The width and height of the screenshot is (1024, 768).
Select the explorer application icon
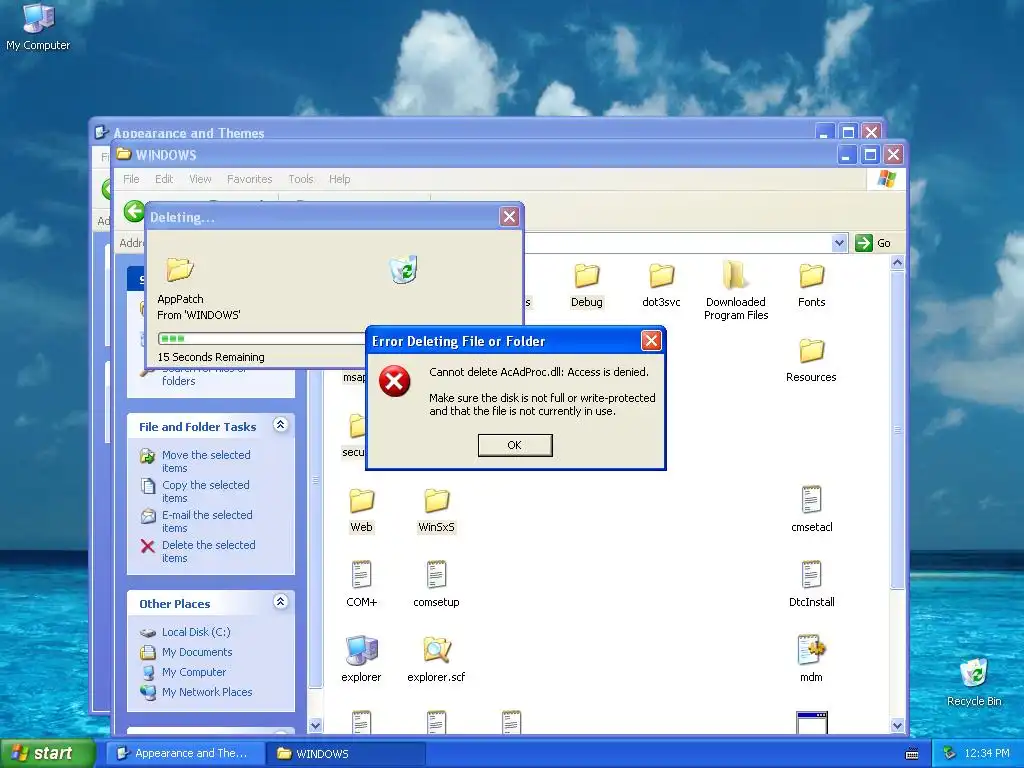point(361,650)
